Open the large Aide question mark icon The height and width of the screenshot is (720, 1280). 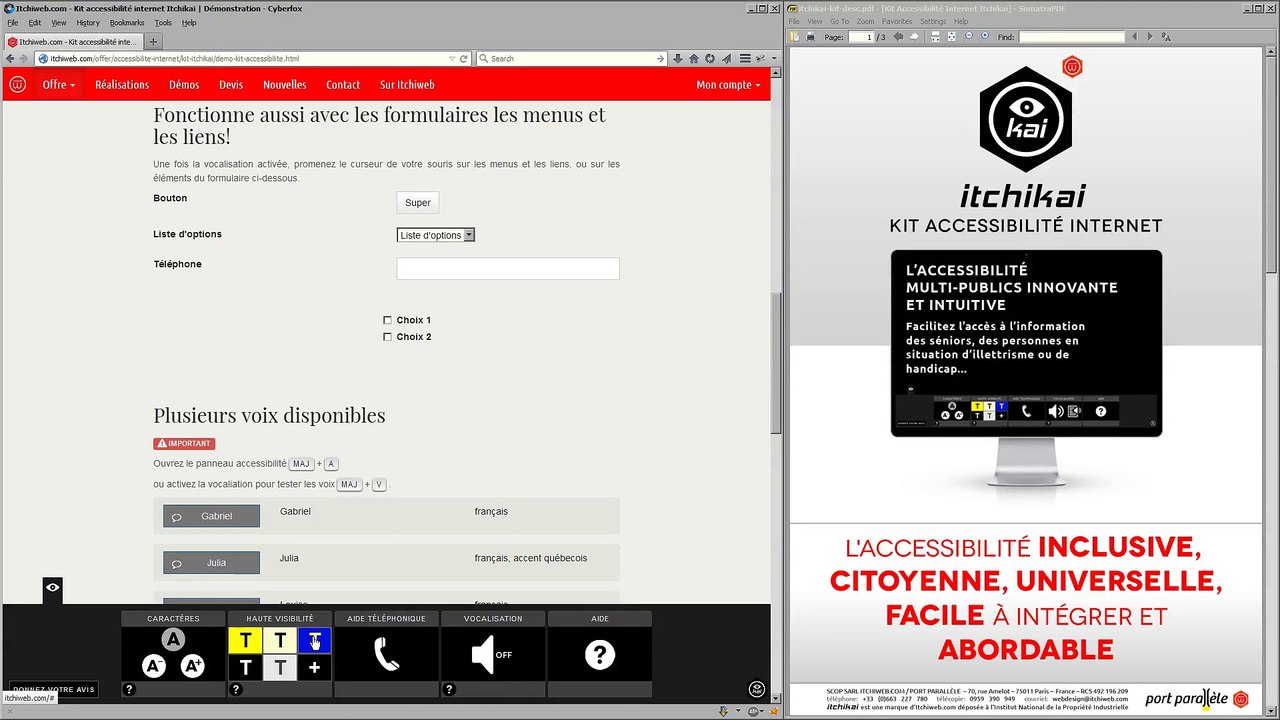coord(600,655)
